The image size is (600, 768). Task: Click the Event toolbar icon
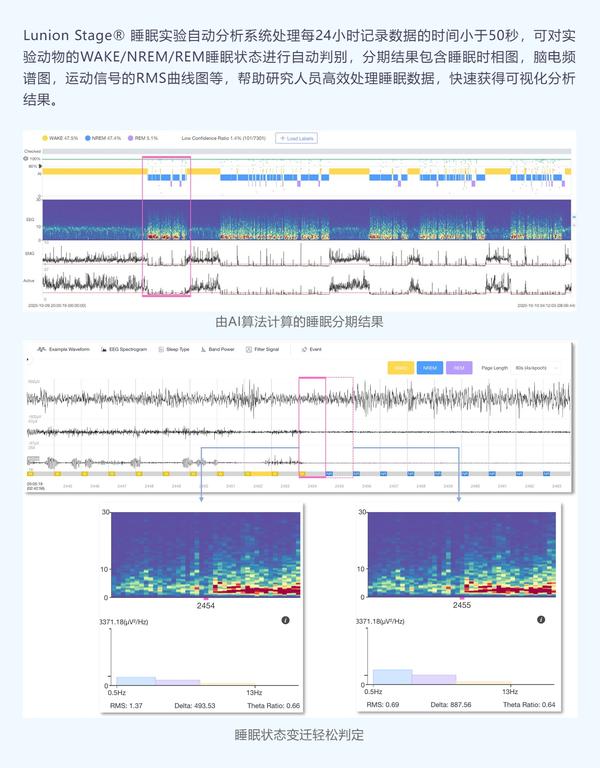[x=312, y=349]
